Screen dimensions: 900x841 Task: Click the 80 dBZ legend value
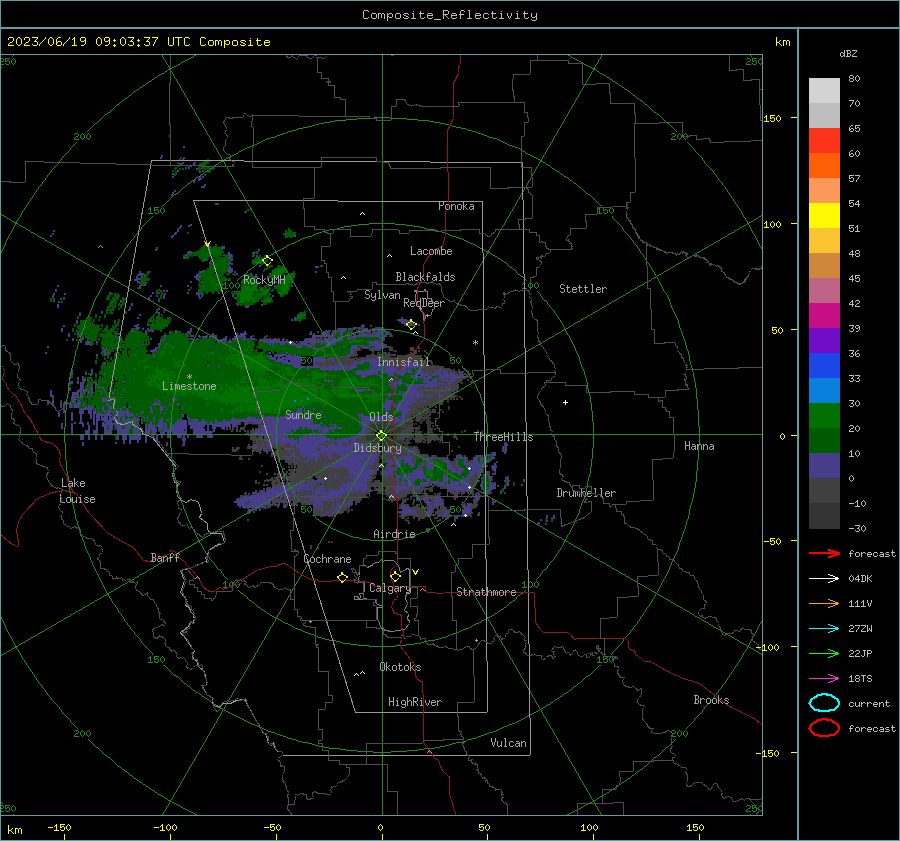(854, 79)
